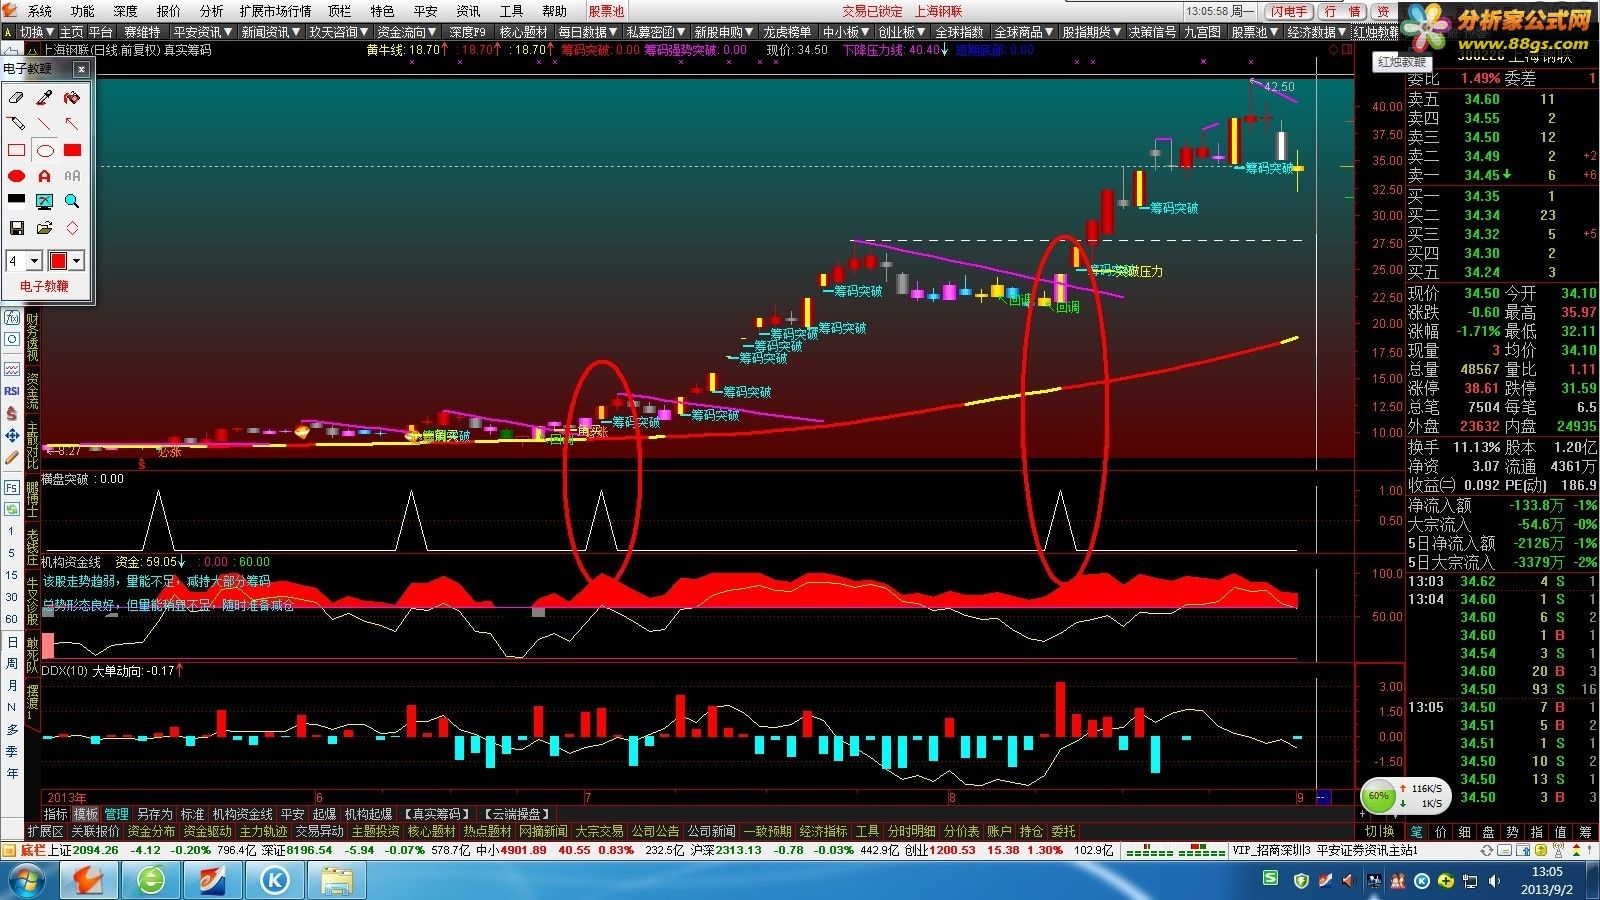Open the 扩展市场行情 menu

click(x=275, y=11)
